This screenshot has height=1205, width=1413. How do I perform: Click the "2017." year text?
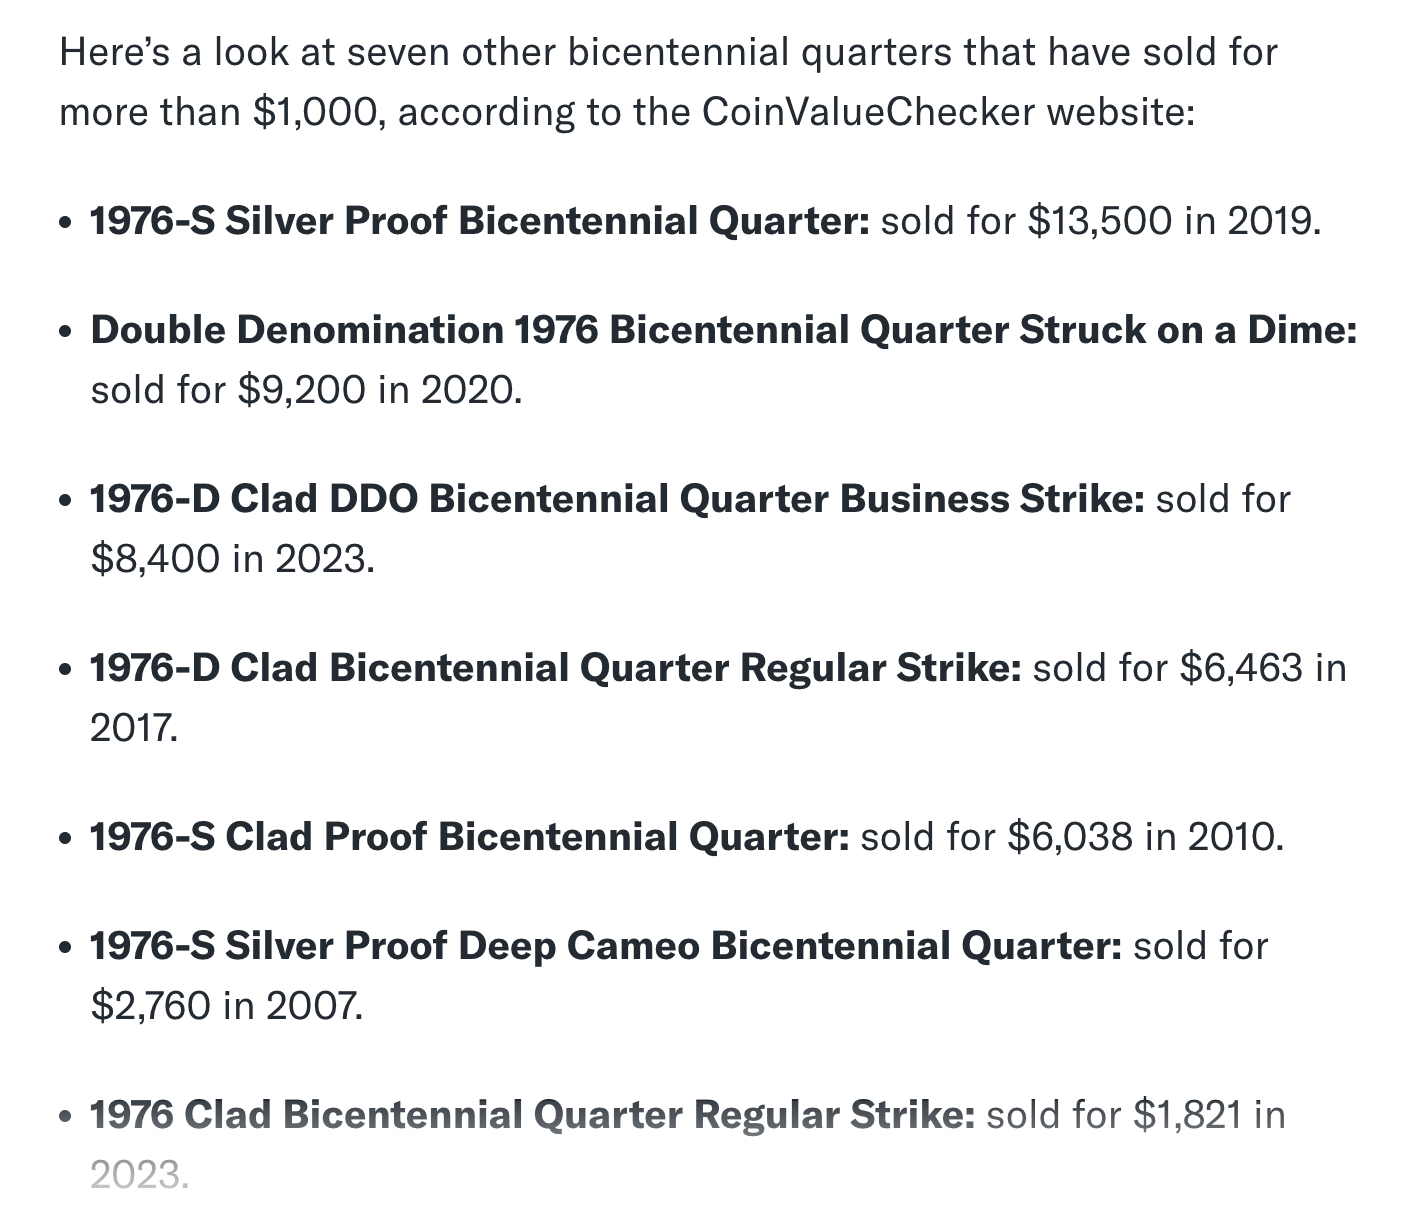click(x=134, y=727)
